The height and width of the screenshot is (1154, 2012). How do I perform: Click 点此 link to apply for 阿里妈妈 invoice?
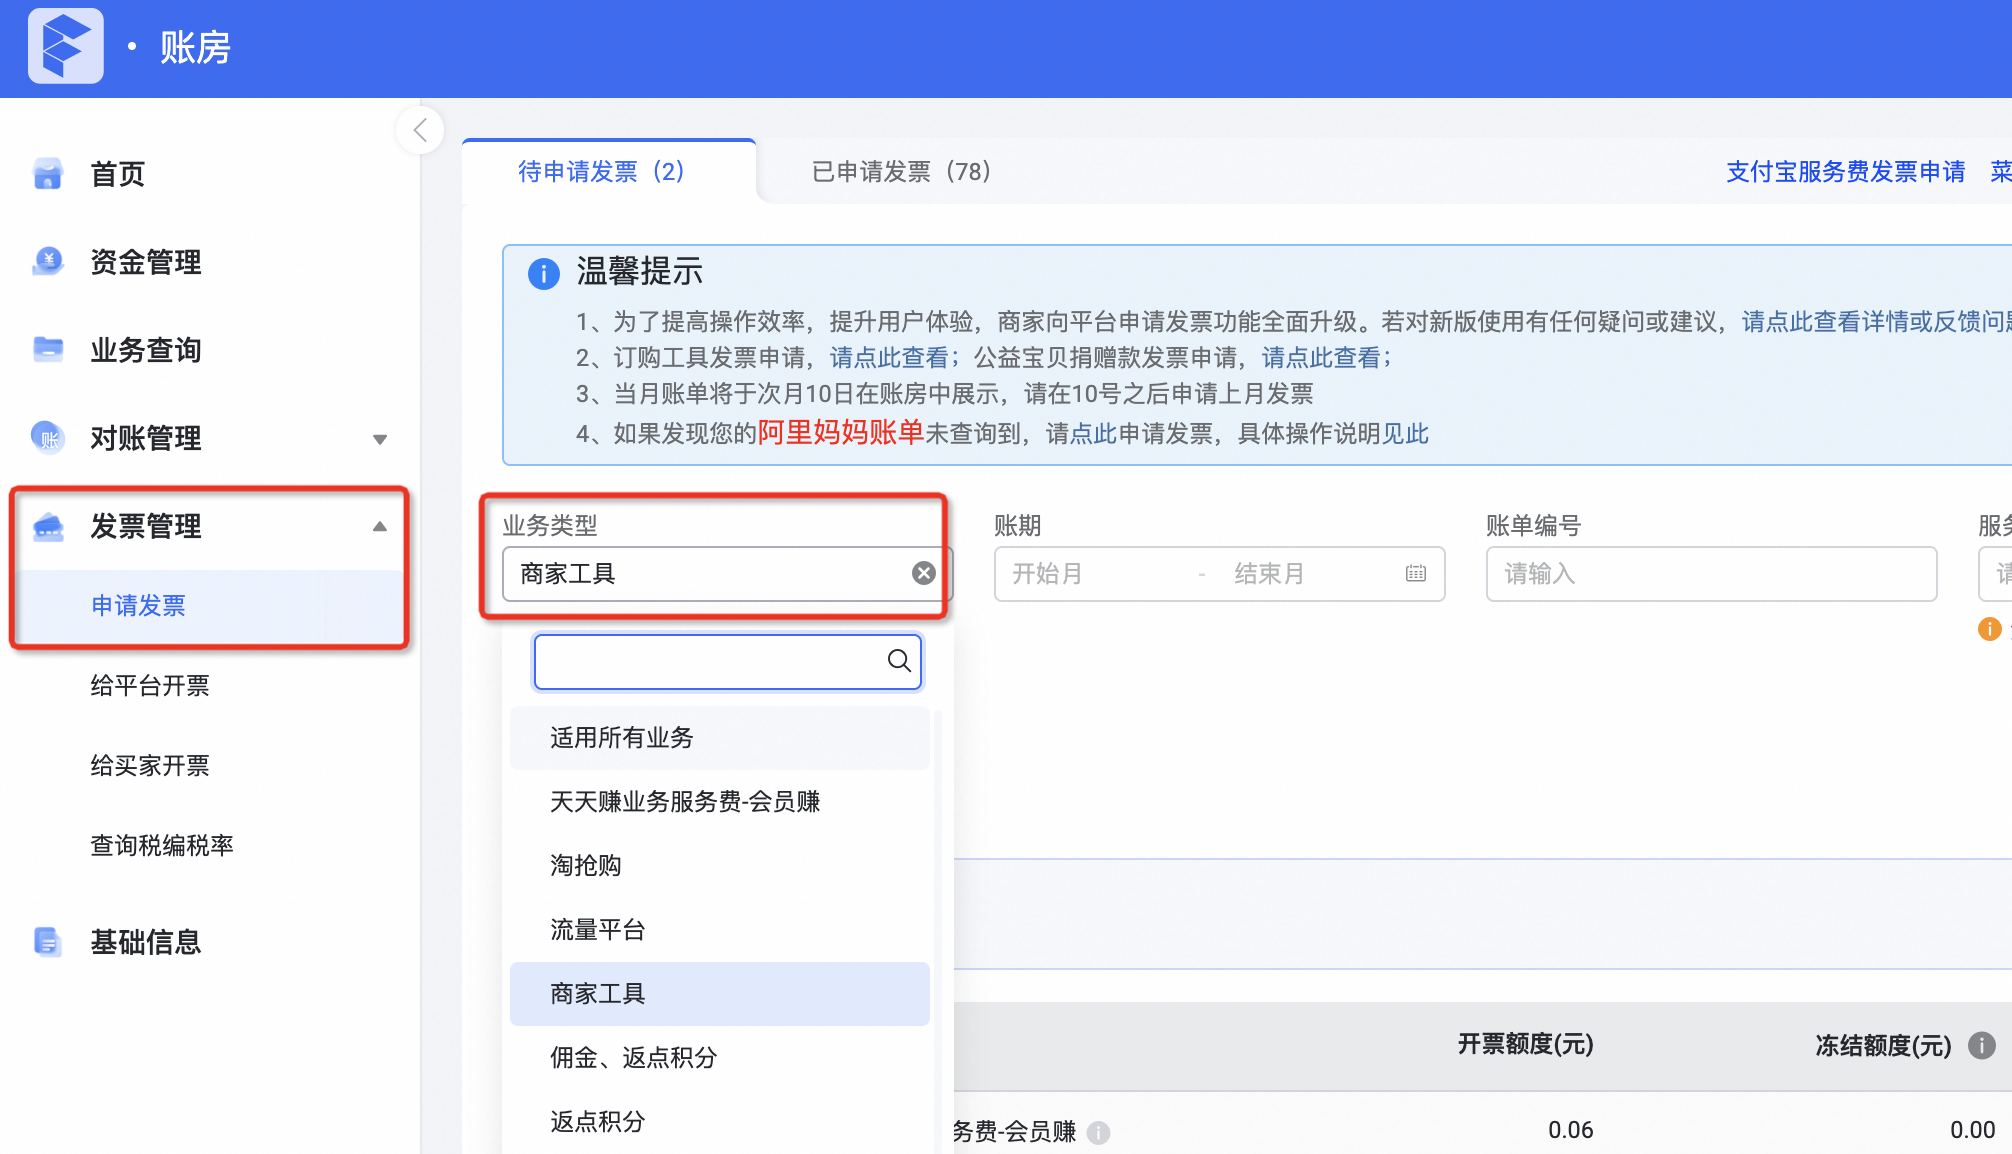tap(1094, 434)
